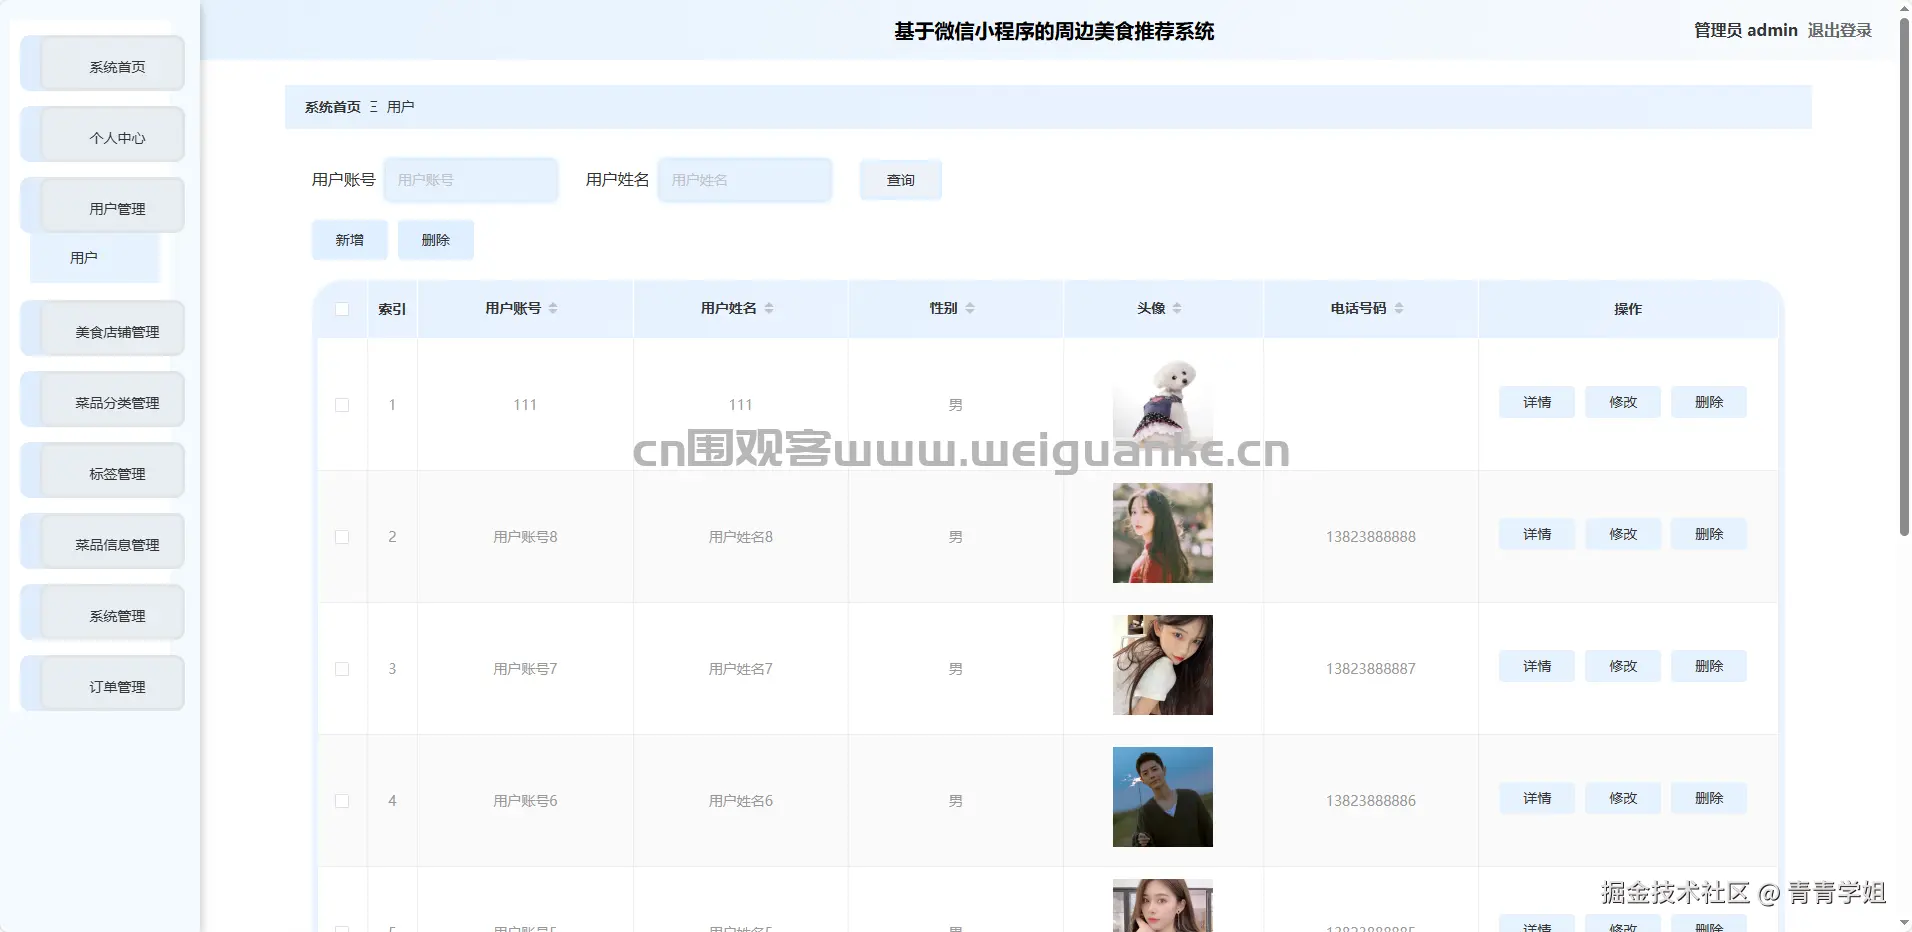The image size is (1912, 932).
Task: Expand 标签管理 in the sidebar
Action: [103, 471]
